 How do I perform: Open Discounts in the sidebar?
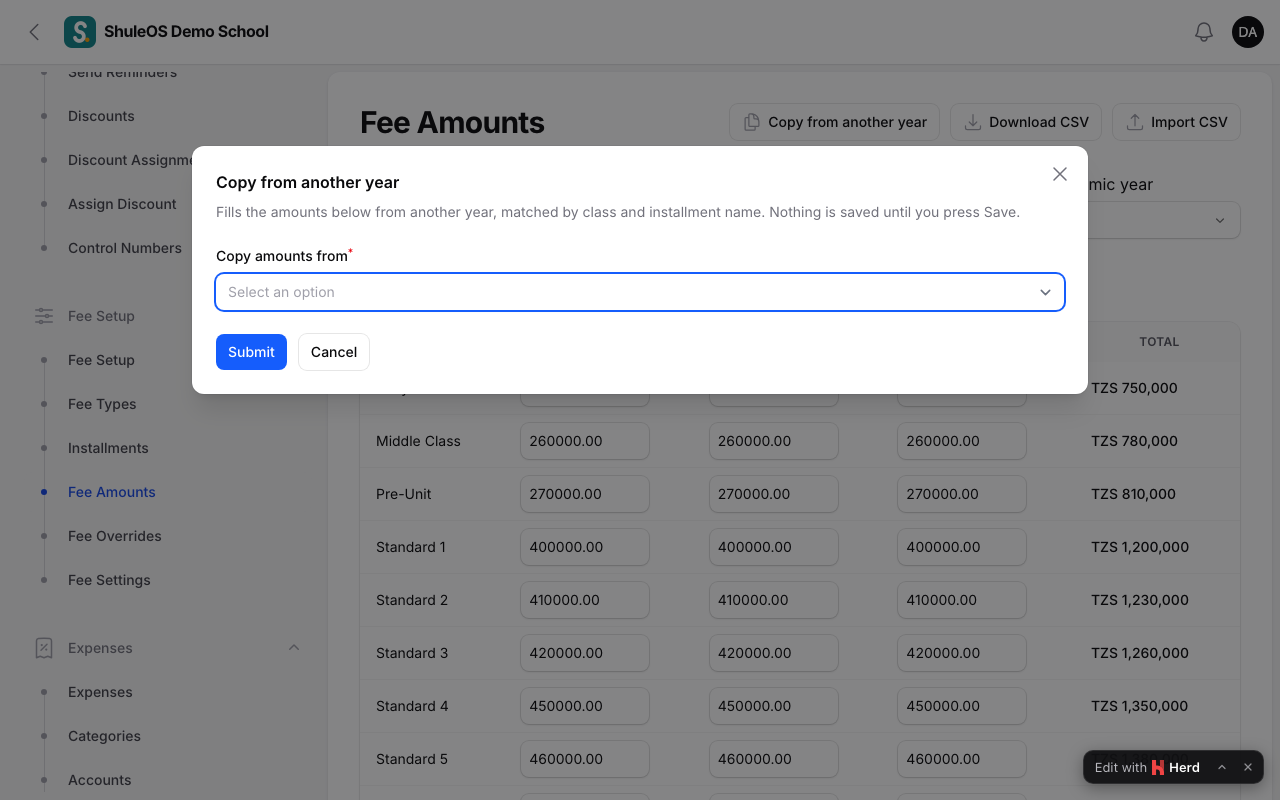[101, 116]
